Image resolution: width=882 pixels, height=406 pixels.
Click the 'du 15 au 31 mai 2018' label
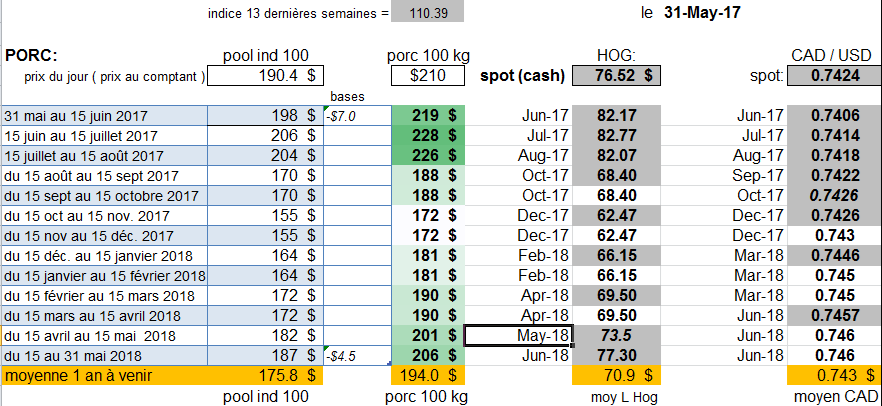(103, 355)
